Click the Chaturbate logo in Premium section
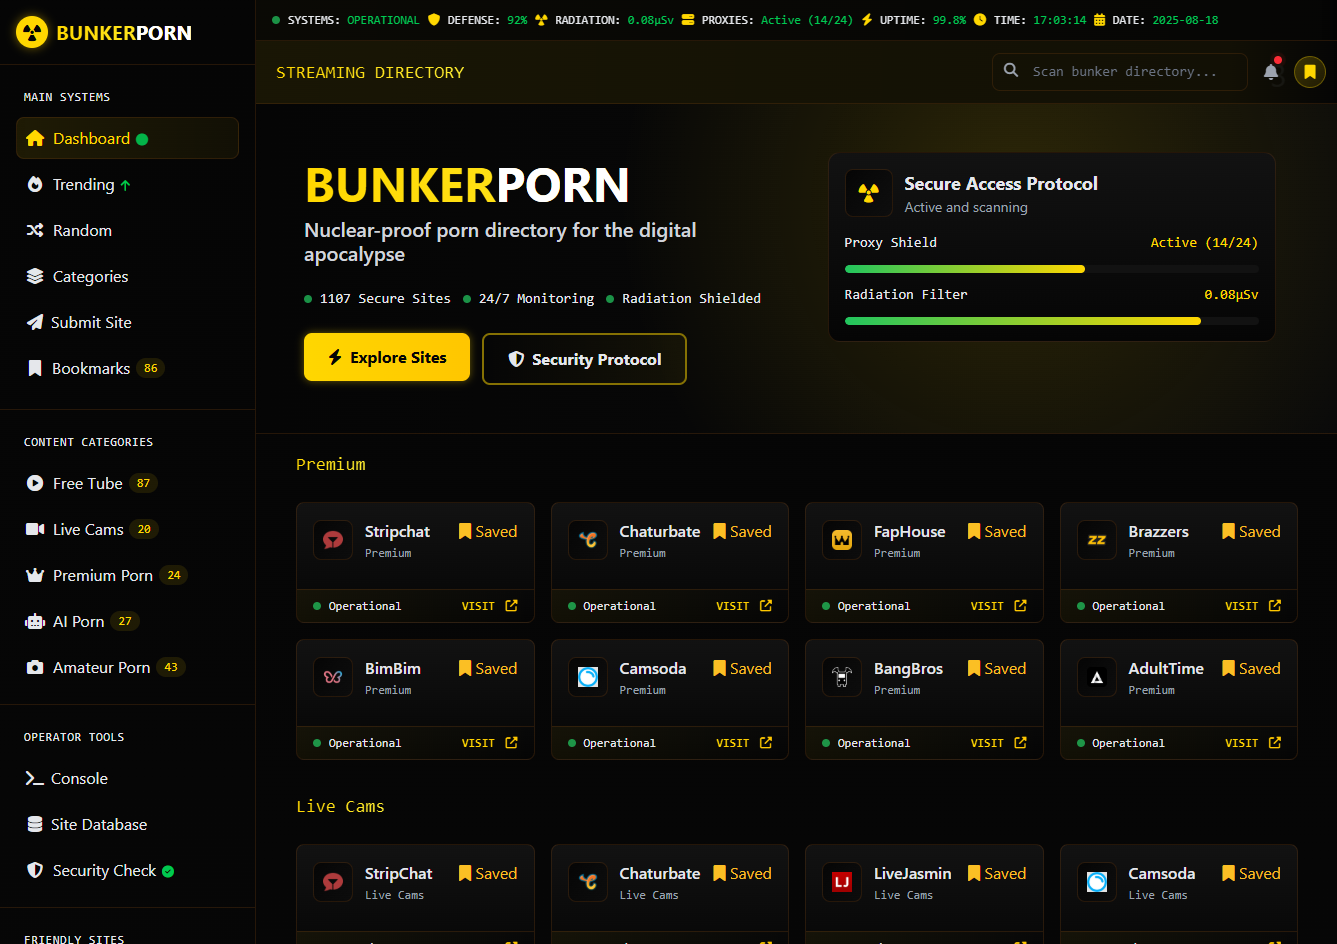 [x=588, y=540]
